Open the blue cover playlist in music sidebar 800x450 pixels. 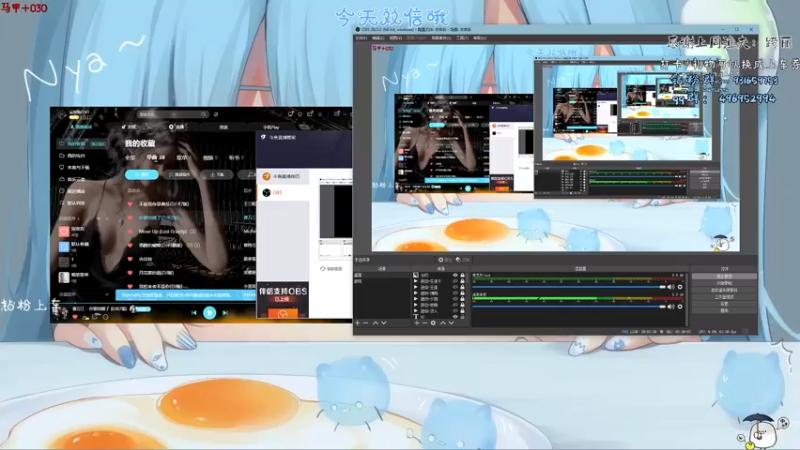point(64,247)
